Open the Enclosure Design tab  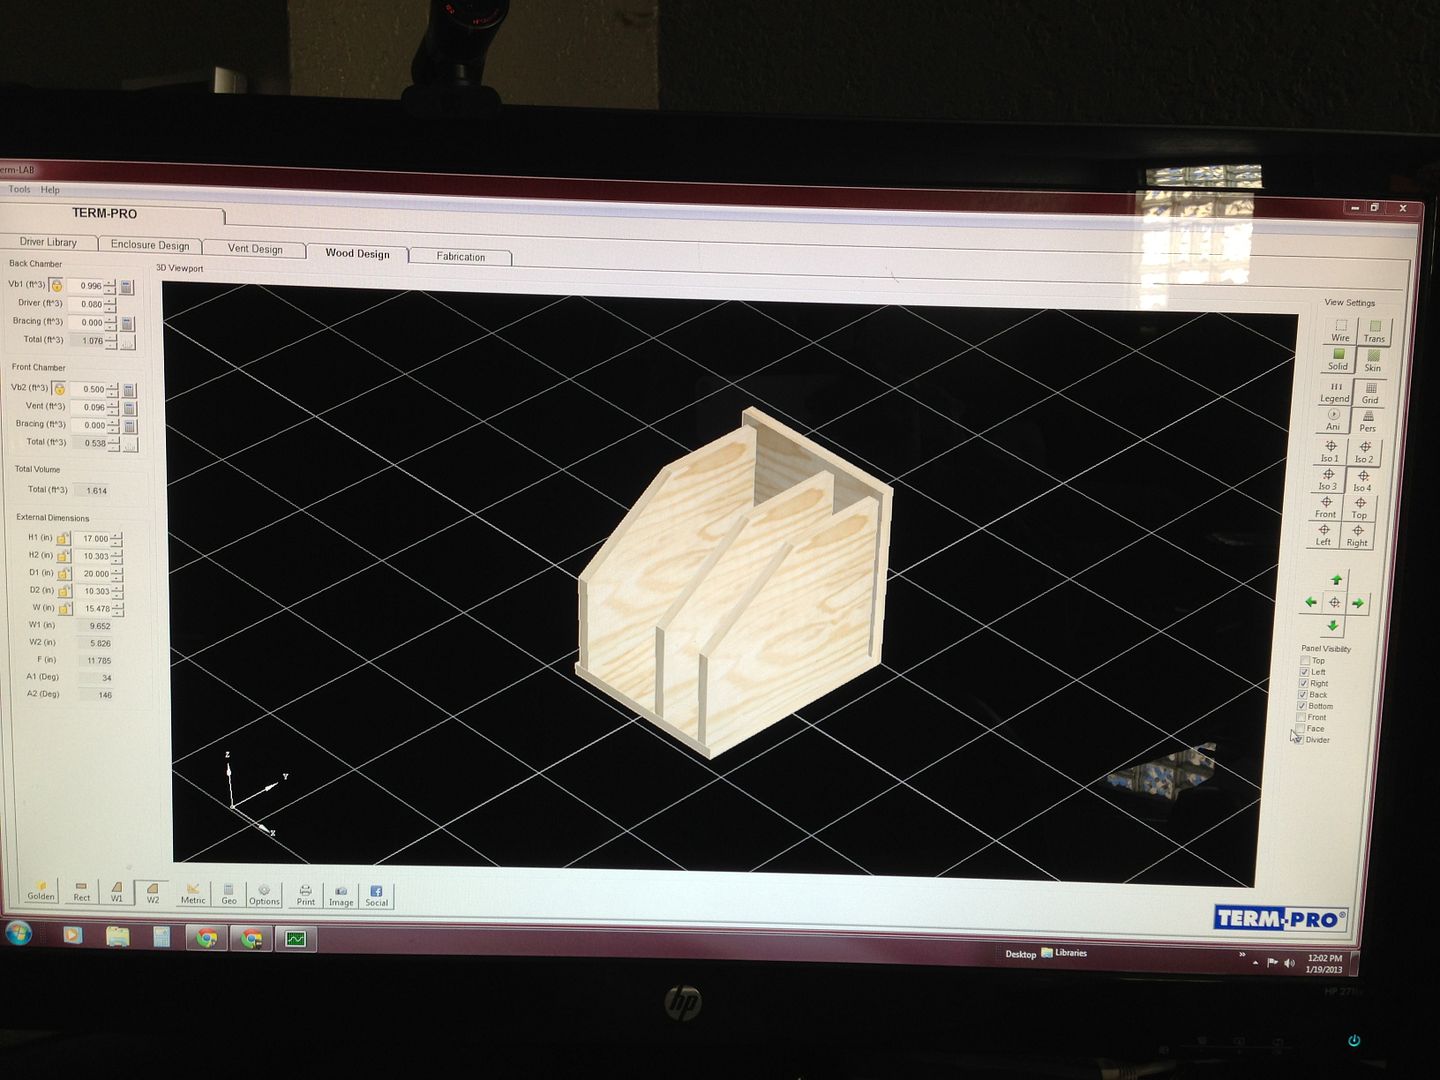(x=150, y=245)
